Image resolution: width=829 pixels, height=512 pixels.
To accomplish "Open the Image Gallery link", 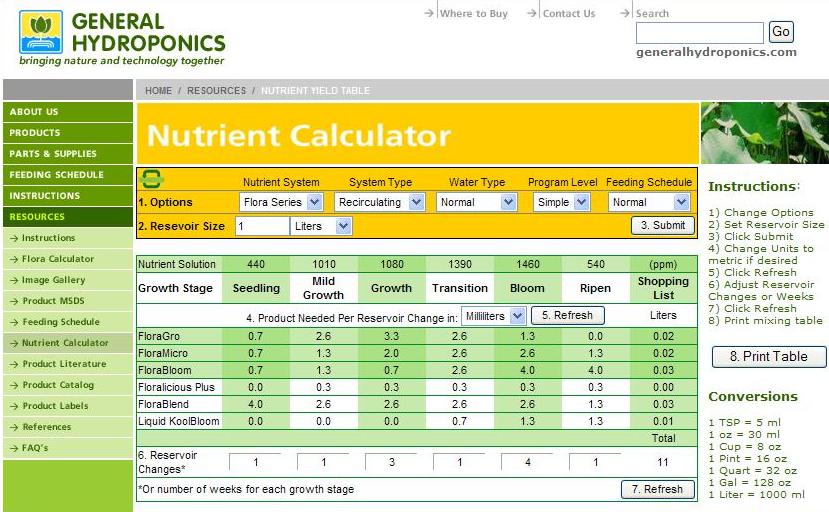I will coord(53,280).
